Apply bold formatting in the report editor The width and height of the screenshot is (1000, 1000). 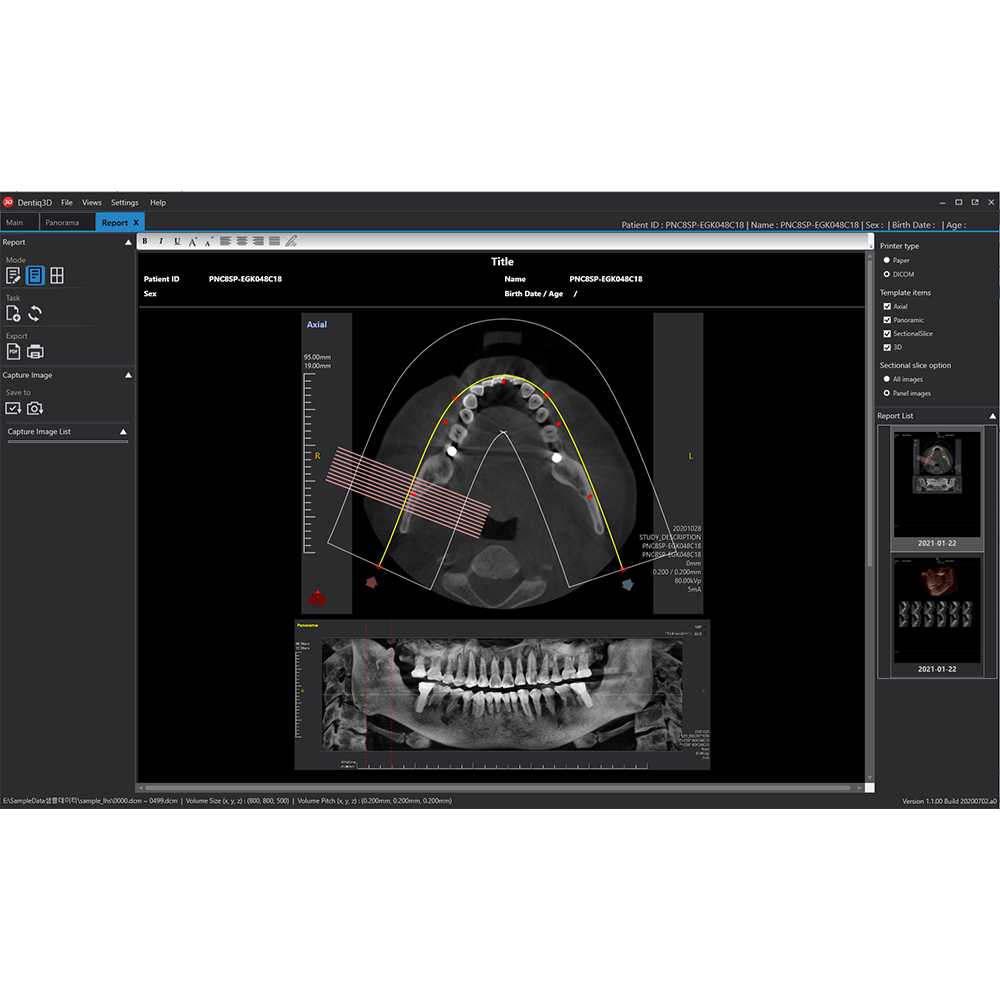(144, 241)
